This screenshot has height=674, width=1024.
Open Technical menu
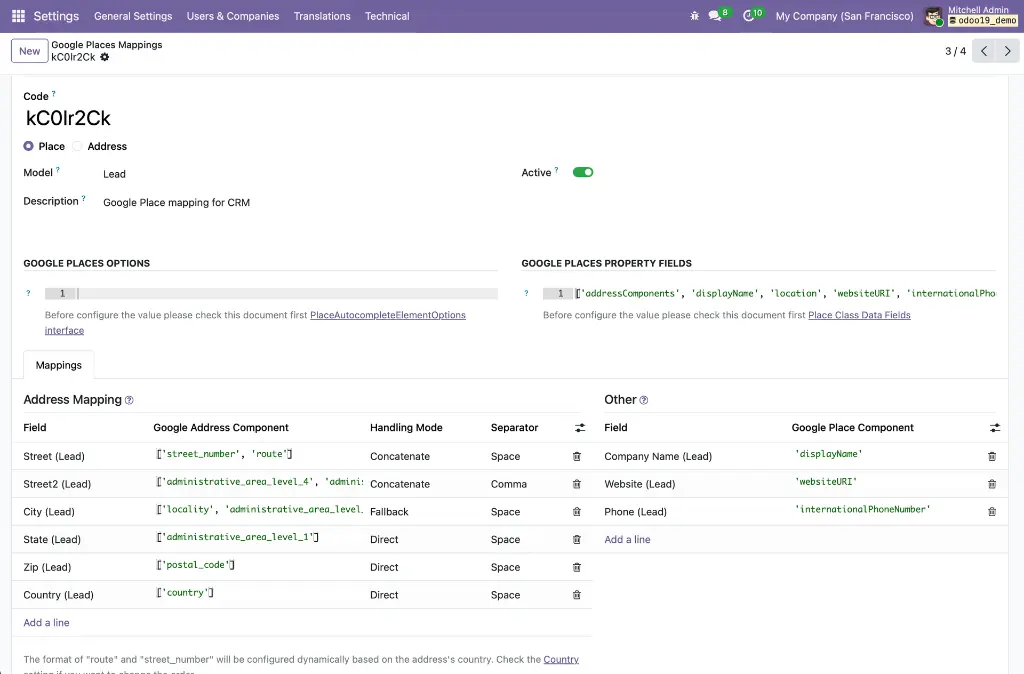coord(387,16)
